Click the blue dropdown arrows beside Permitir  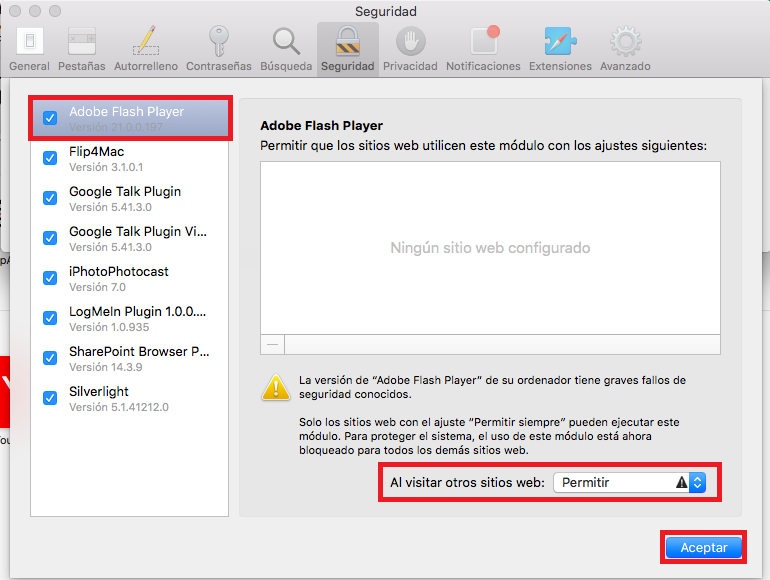point(697,482)
